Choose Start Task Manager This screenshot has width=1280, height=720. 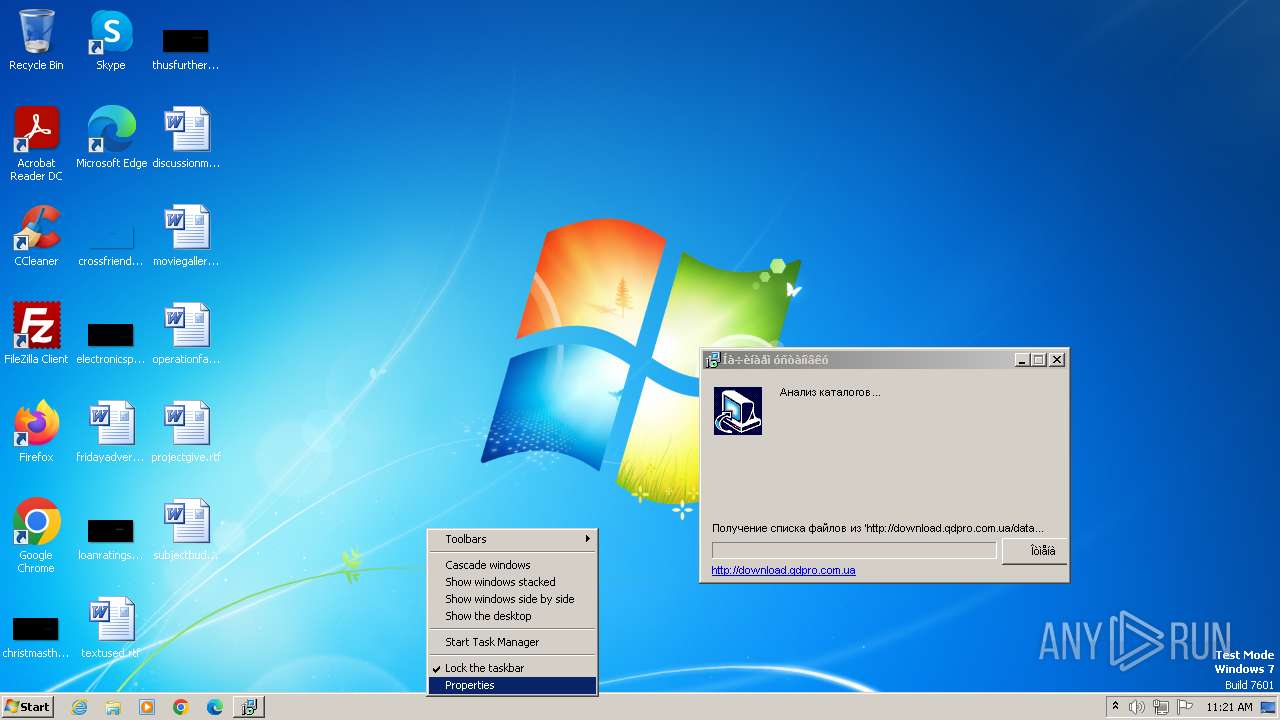pyautogui.click(x=512, y=642)
